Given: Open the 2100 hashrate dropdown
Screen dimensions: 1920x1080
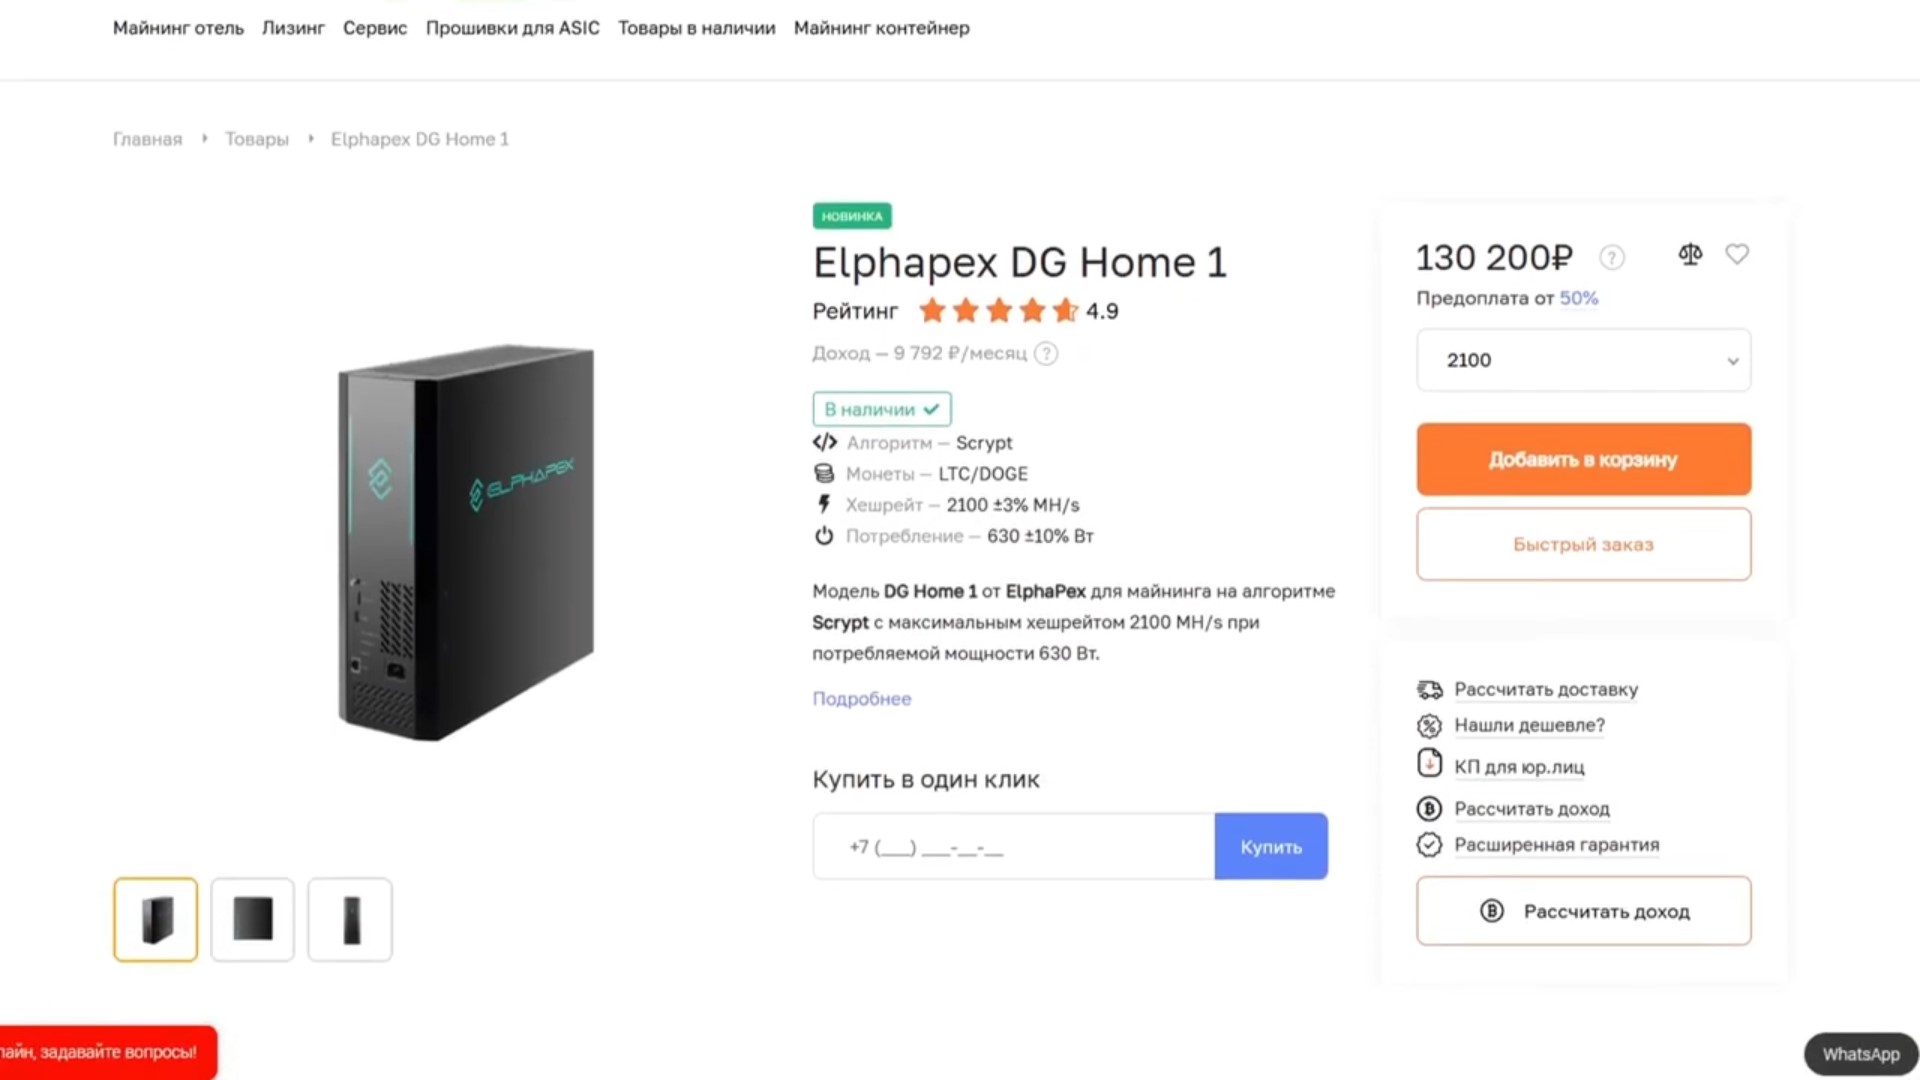Looking at the screenshot, I should tap(1583, 360).
